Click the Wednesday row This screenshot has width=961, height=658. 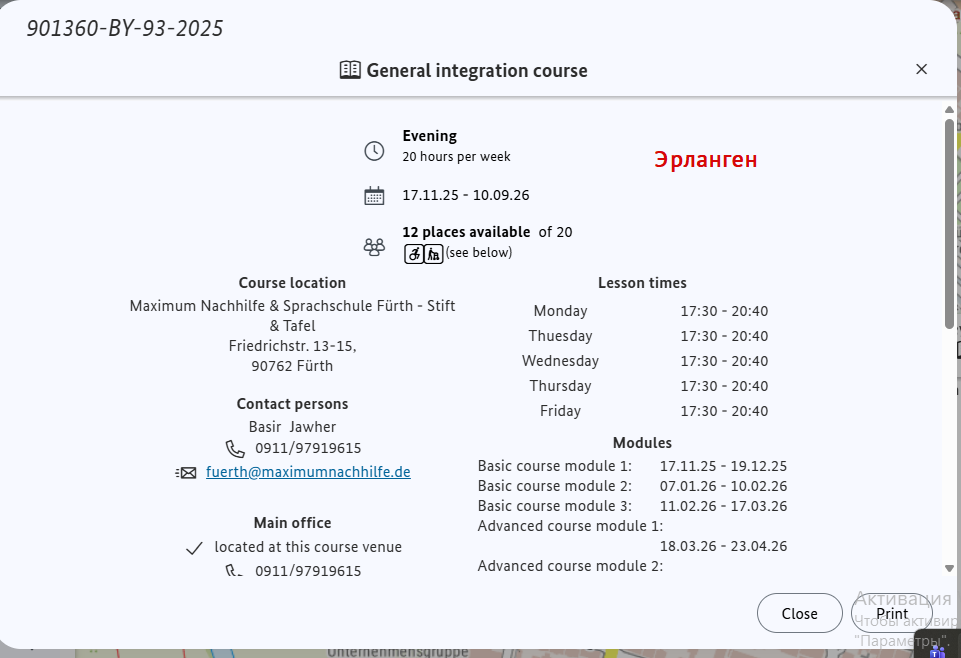pyautogui.click(x=643, y=361)
